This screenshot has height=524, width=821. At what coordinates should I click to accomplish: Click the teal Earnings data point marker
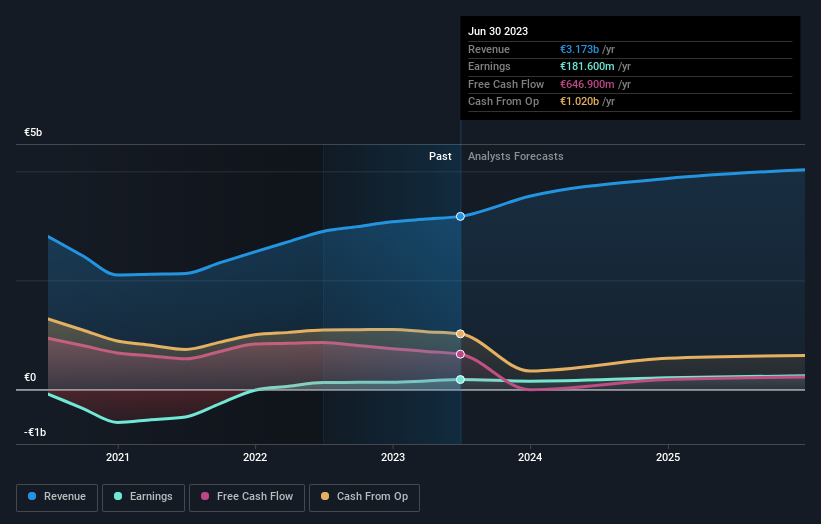pyautogui.click(x=460, y=379)
